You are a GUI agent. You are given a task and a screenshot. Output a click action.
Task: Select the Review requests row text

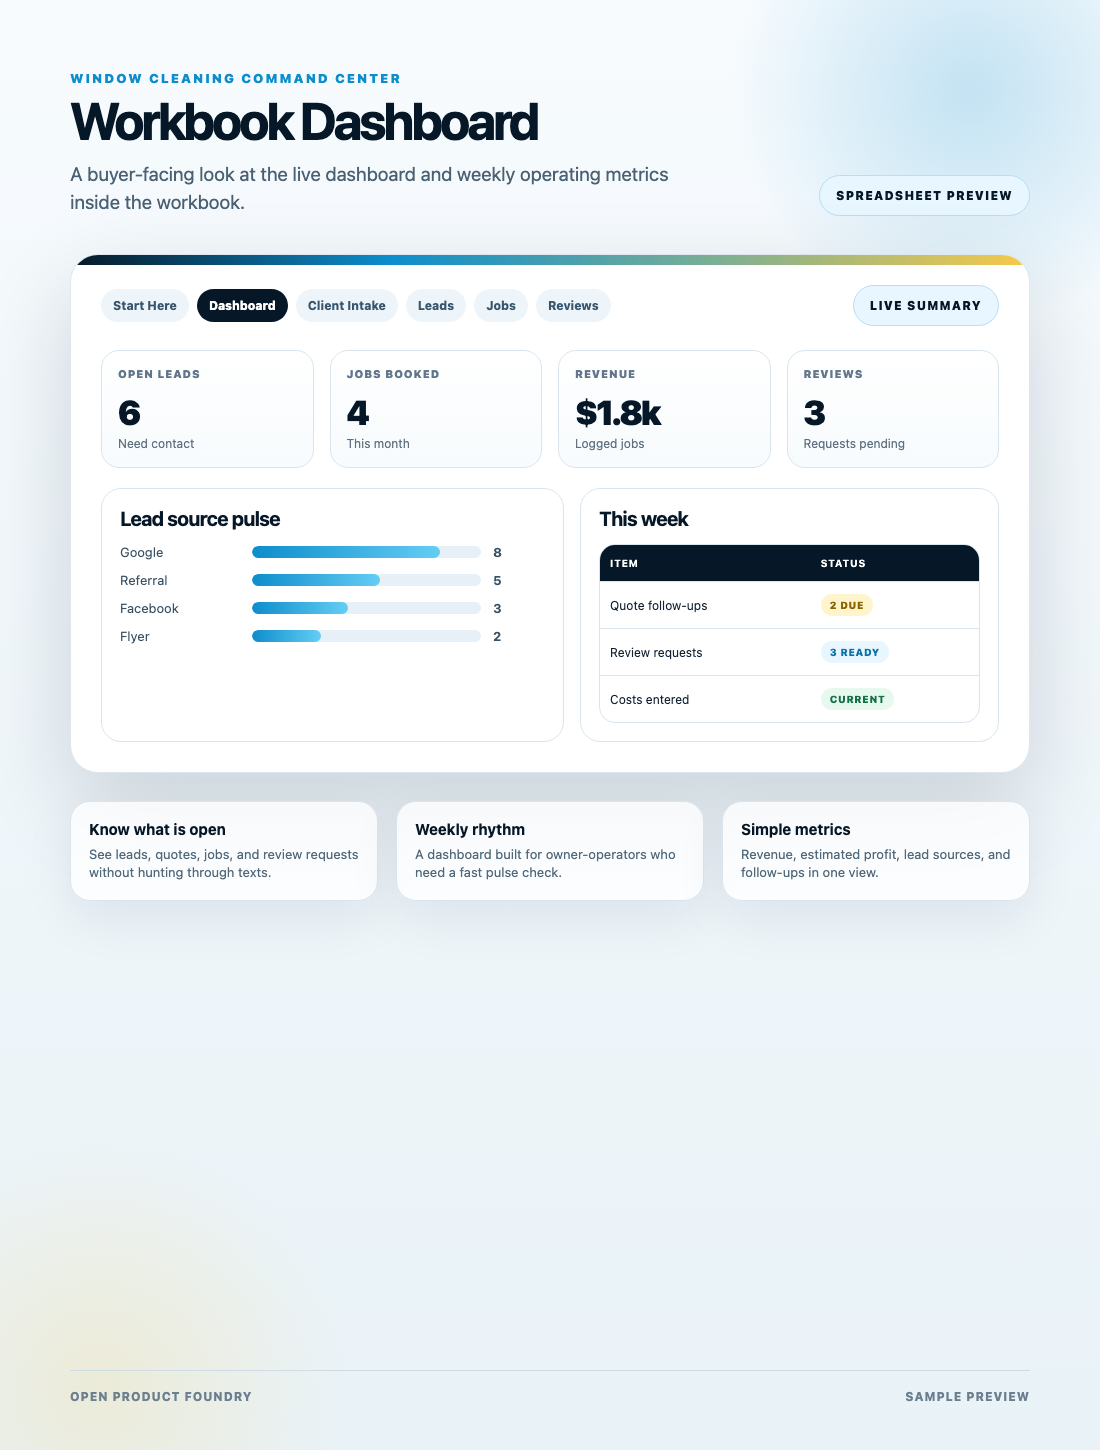click(x=656, y=653)
